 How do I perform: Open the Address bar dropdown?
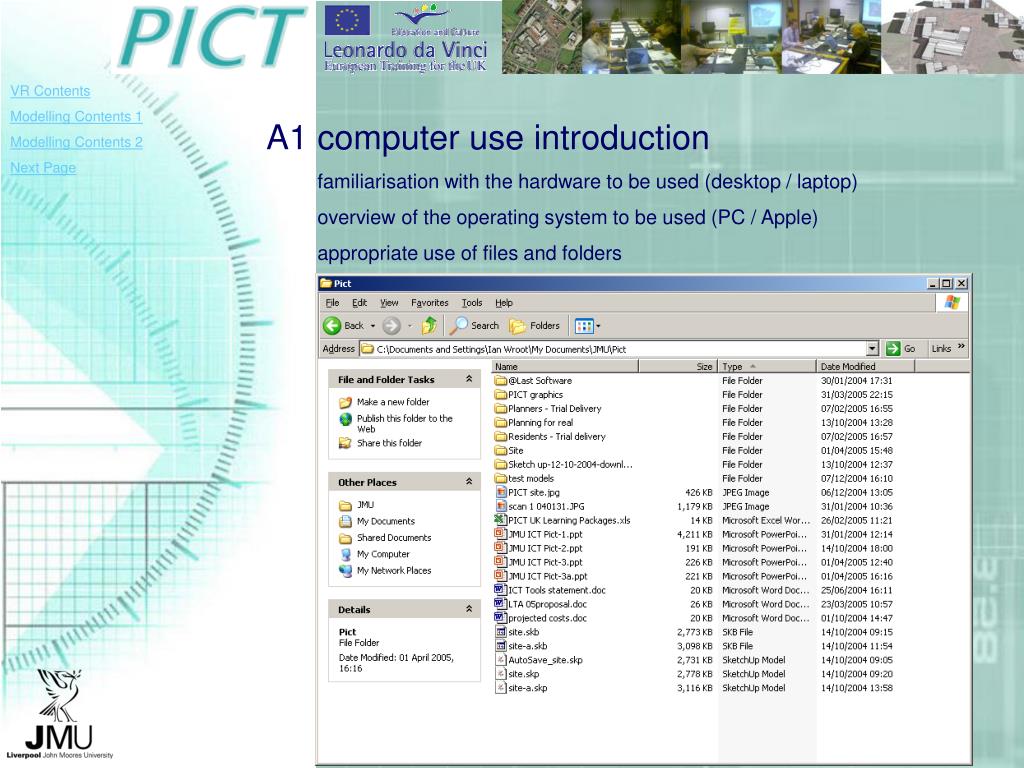tap(872, 349)
